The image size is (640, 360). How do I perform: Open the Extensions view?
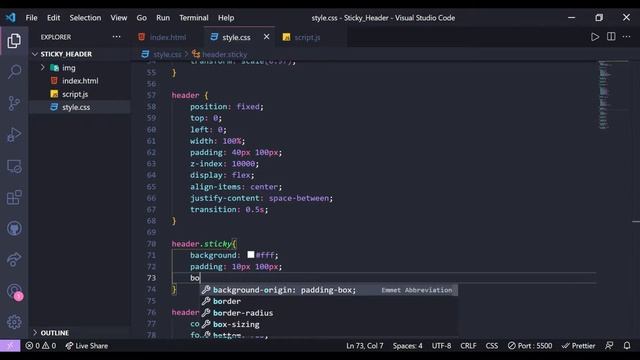click(14, 198)
